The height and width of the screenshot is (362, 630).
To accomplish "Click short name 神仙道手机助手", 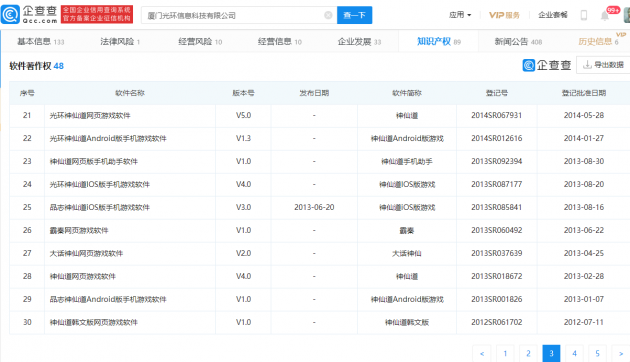I will (407, 162).
